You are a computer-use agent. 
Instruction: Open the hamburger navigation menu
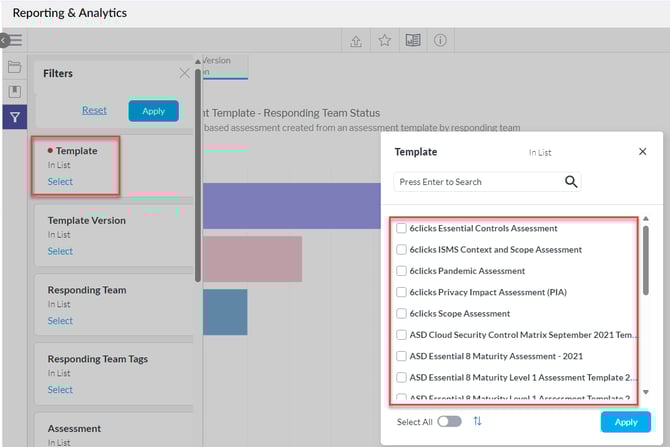15,41
